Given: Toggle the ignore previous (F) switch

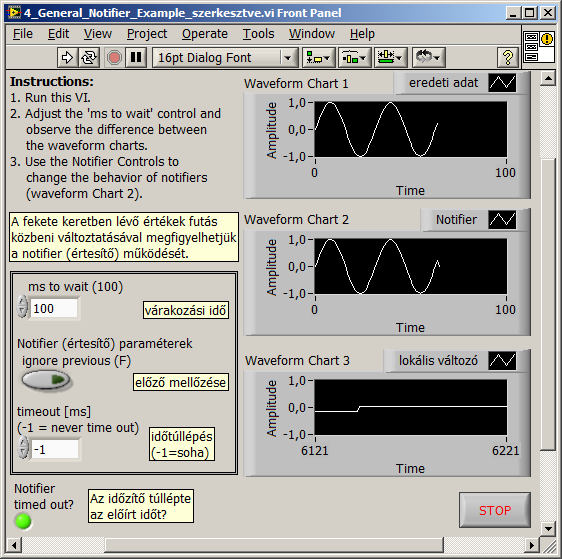Looking at the screenshot, I should 46,380.
